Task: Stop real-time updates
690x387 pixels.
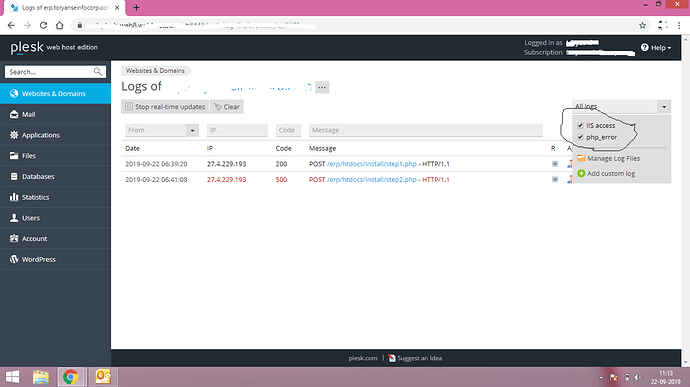Action: point(165,107)
